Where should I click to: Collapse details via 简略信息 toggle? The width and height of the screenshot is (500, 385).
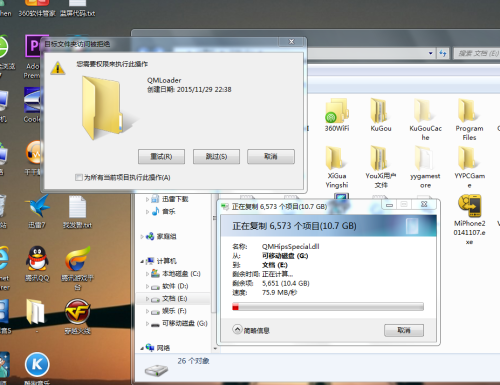251,330
